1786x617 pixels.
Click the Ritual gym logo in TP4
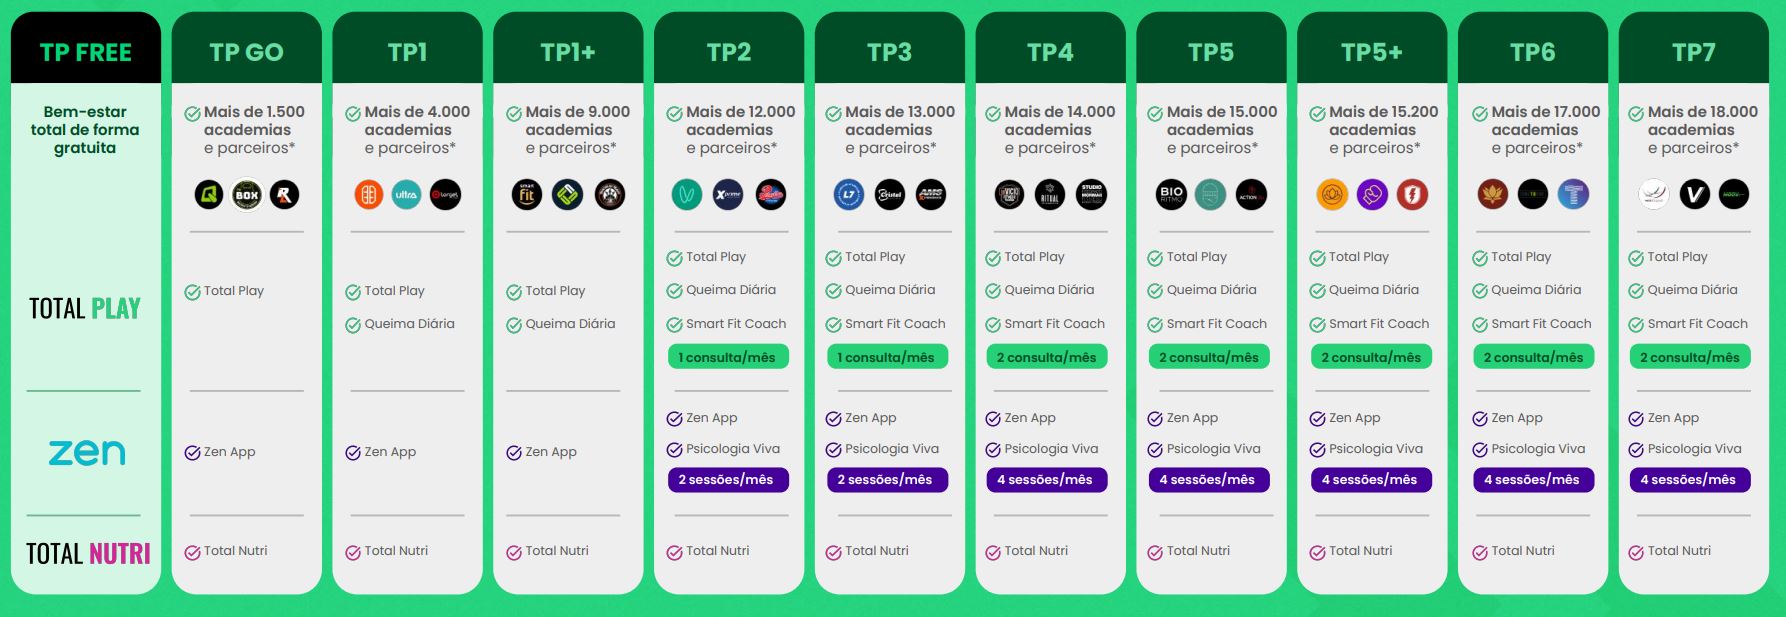click(x=1050, y=195)
